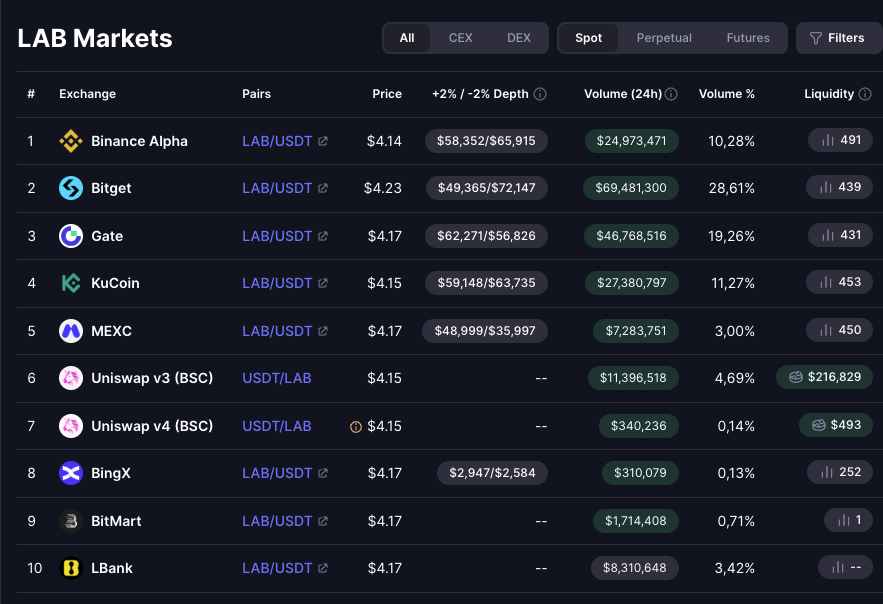Click the liquidity score 252 badge
Image resolution: width=883 pixels, height=604 pixels.
coord(840,472)
